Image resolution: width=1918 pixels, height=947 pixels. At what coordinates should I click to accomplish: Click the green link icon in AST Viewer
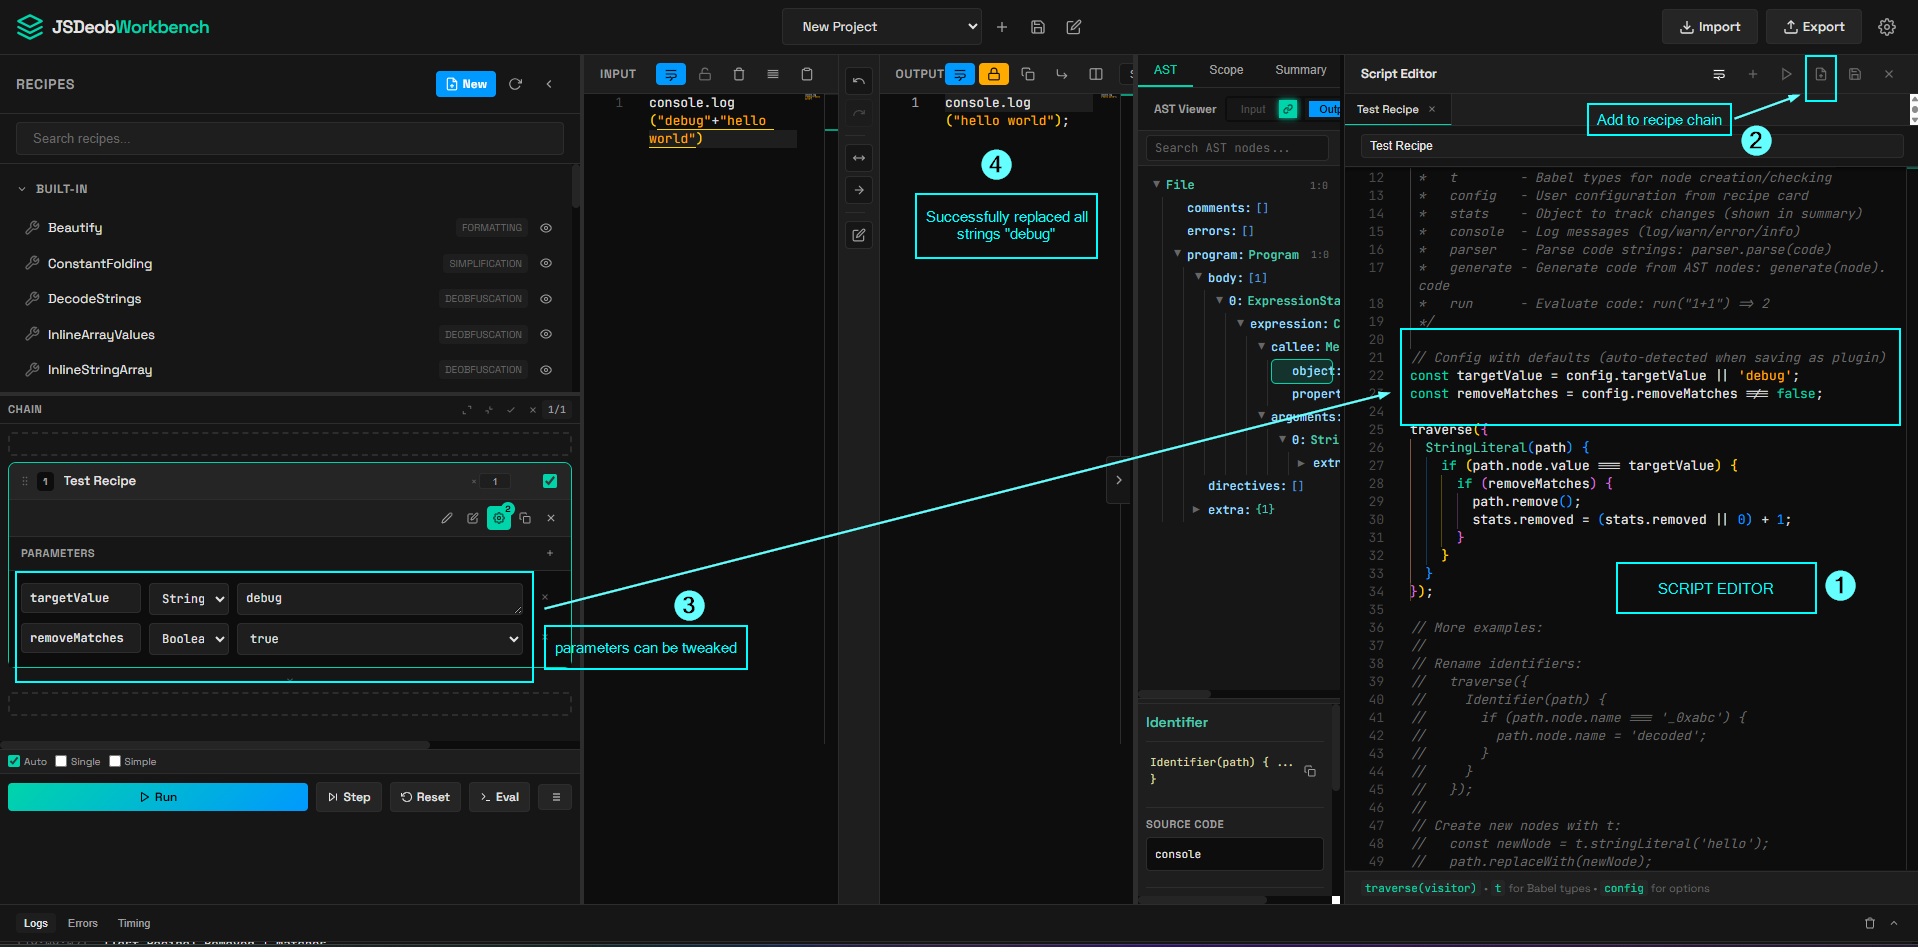pos(1288,109)
